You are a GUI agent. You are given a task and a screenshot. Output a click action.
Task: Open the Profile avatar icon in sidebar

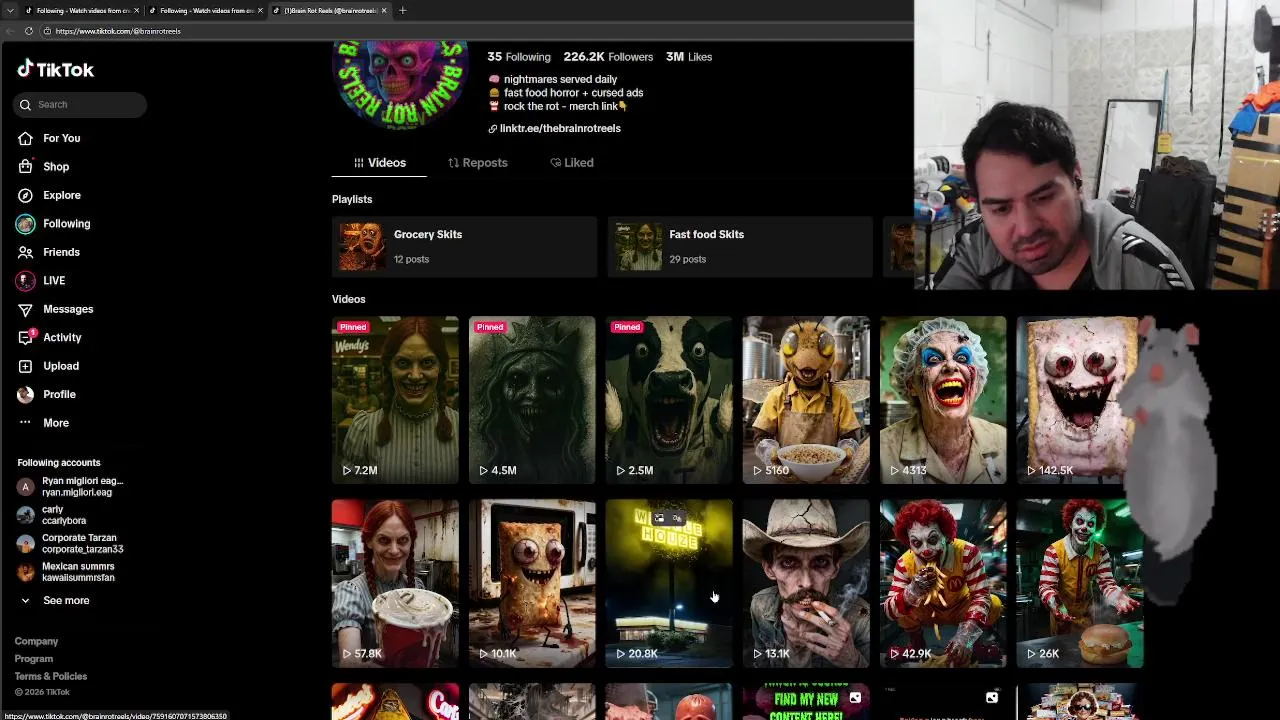(x=25, y=395)
